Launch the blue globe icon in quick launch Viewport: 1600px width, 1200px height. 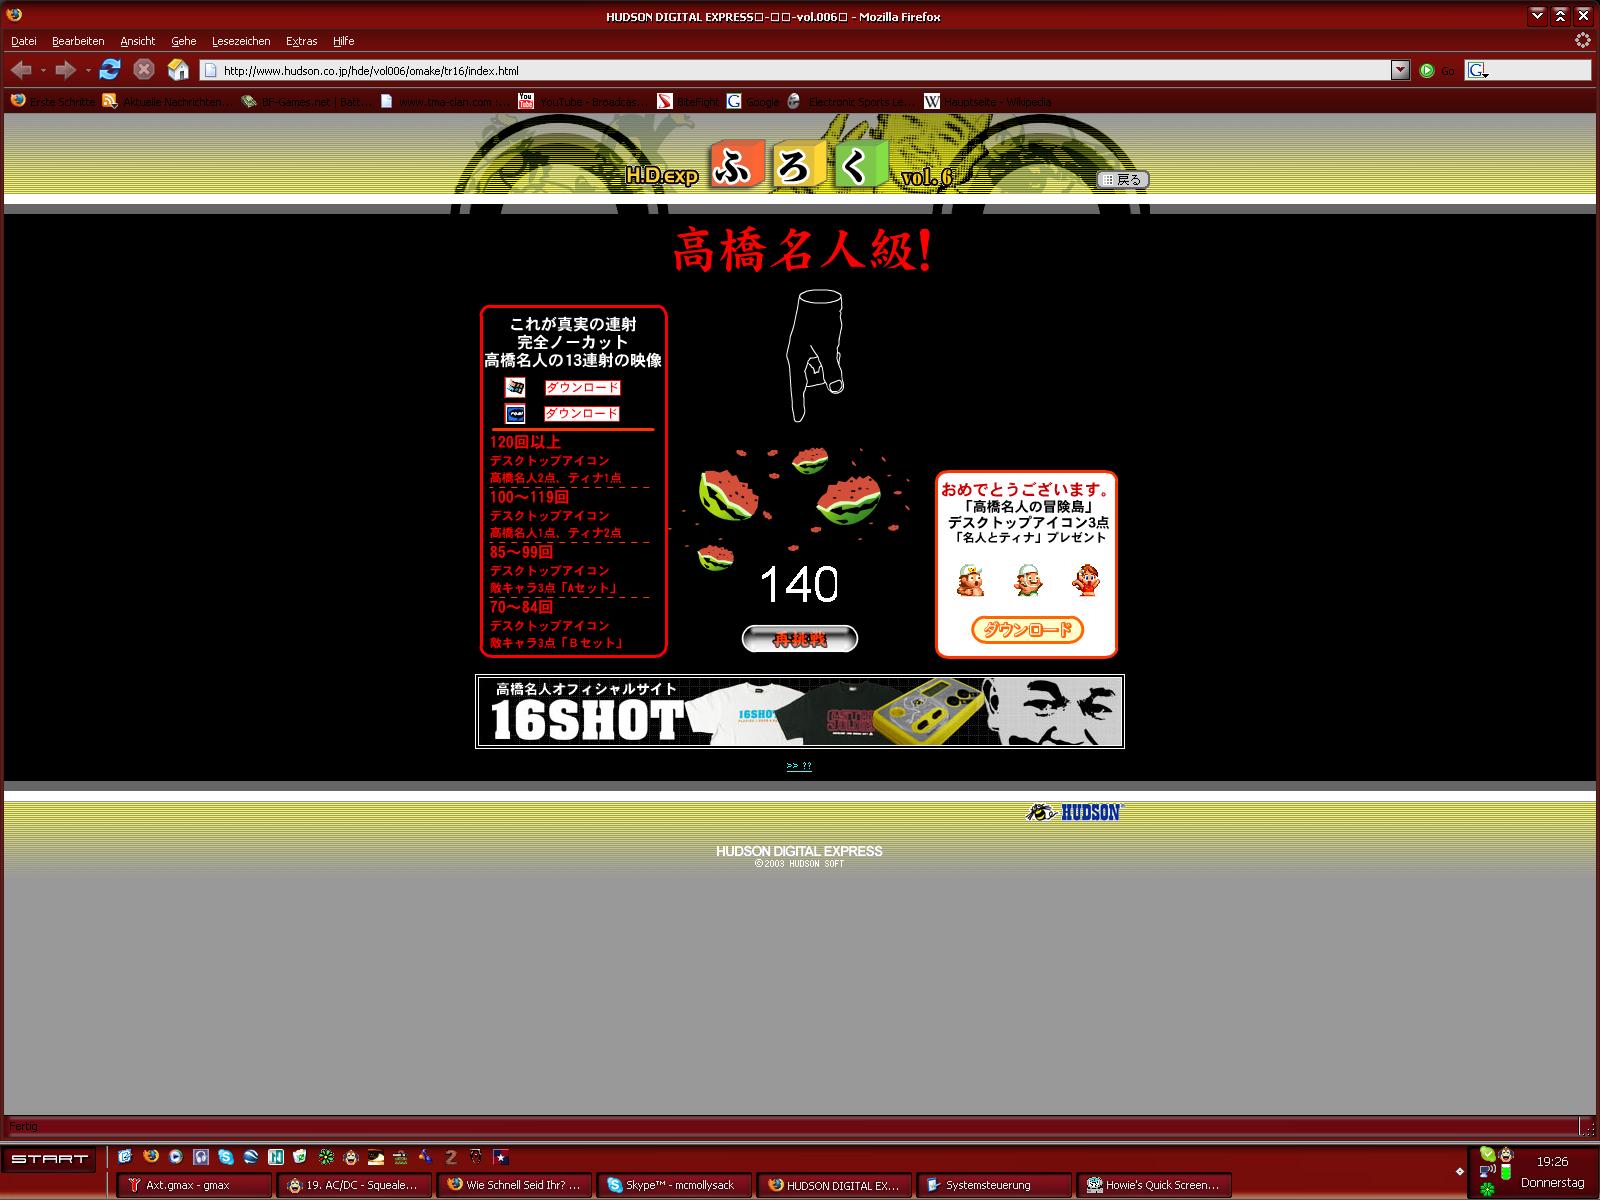tap(251, 1157)
